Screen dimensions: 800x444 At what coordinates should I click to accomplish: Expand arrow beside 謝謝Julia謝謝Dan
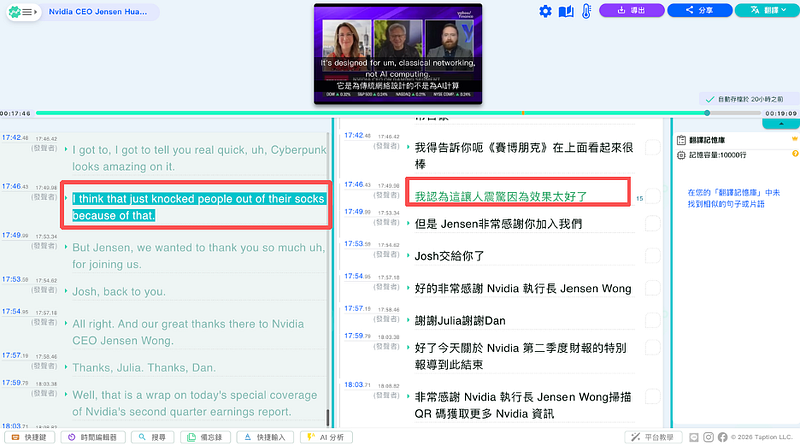[x=408, y=320]
